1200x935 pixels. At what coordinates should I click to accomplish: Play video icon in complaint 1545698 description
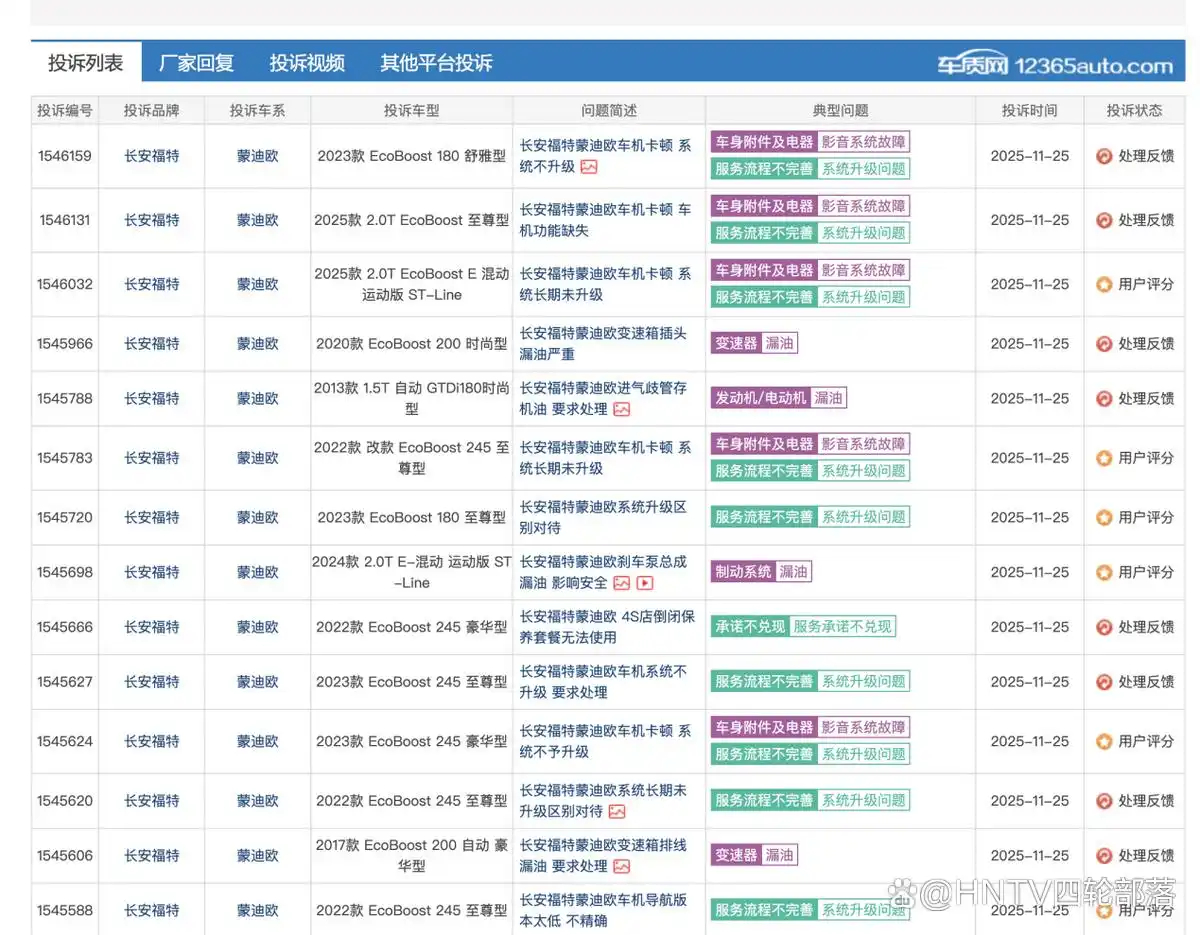tap(645, 583)
